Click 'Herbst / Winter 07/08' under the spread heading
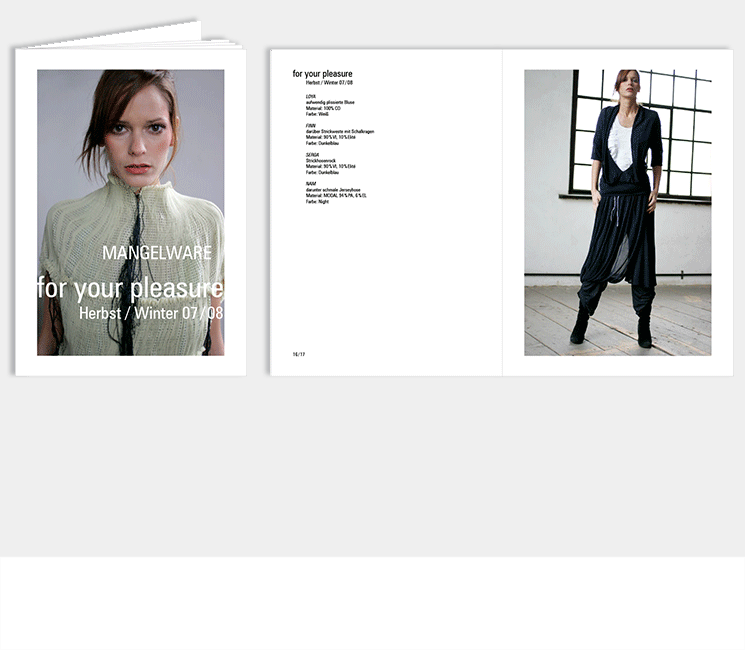This screenshot has height=650, width=745. [329, 83]
